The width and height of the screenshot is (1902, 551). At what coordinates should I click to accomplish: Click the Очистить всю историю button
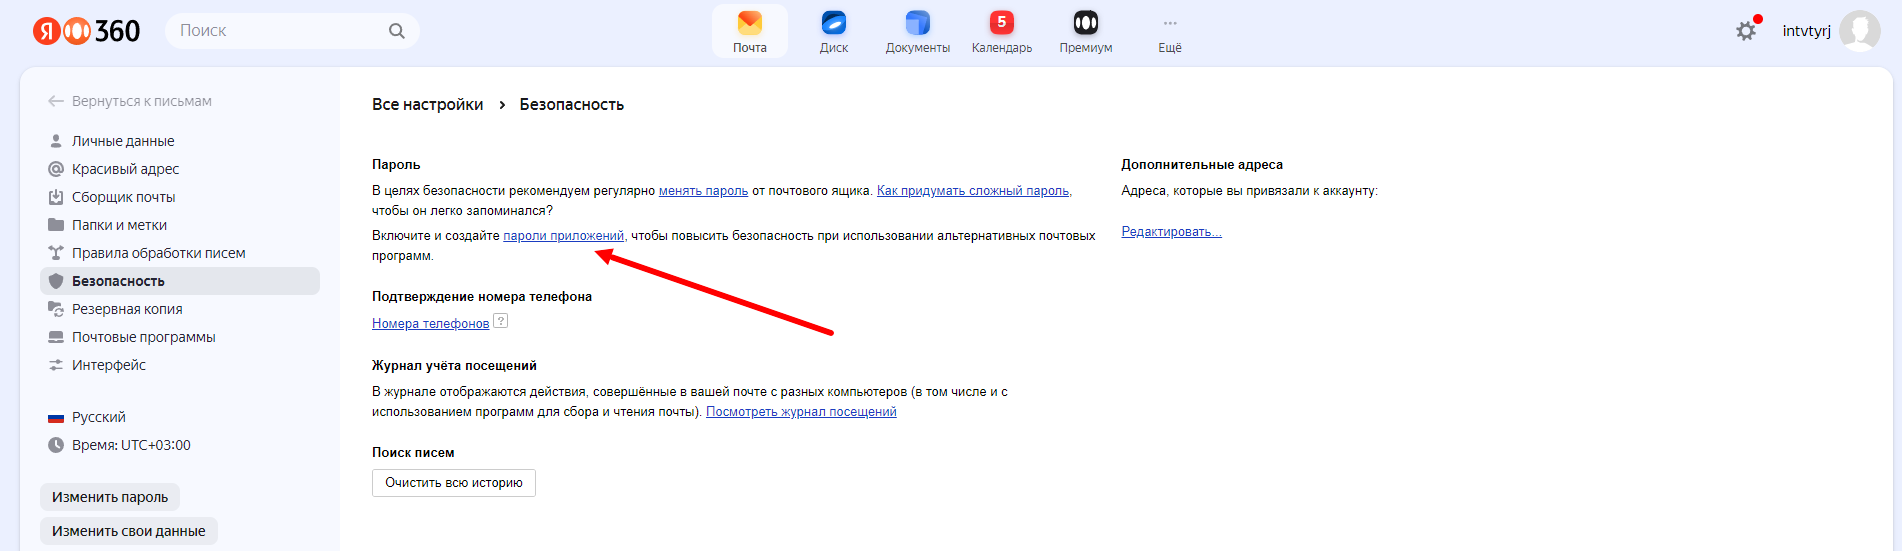click(x=454, y=483)
